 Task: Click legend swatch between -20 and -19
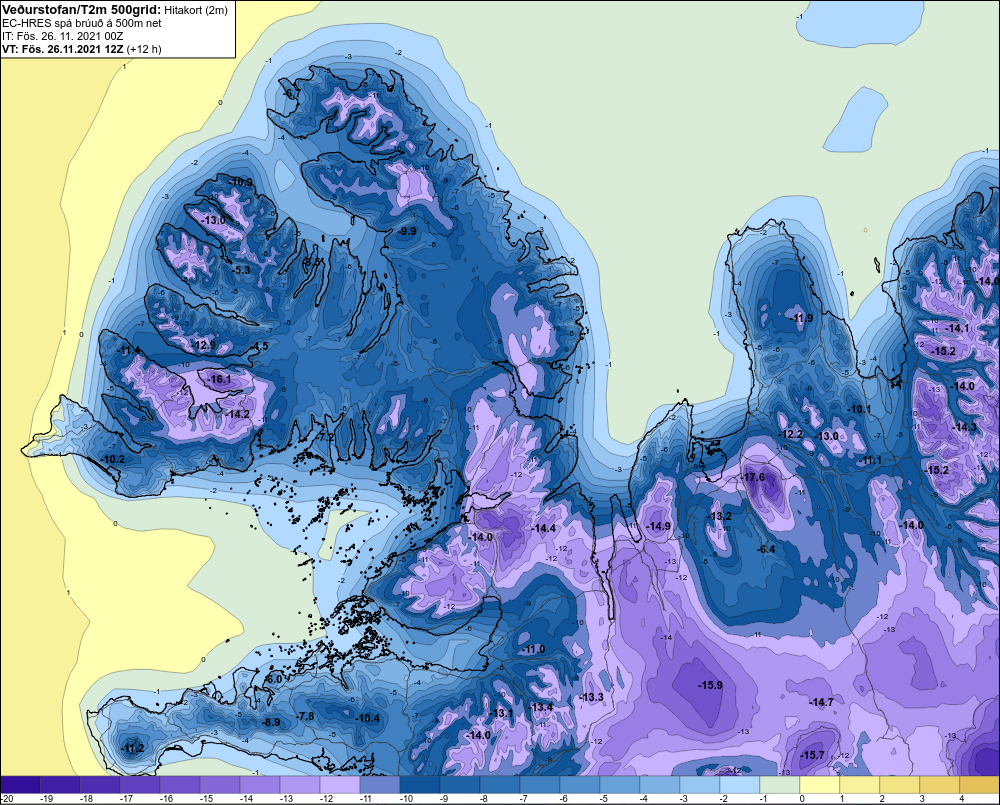coord(20,785)
